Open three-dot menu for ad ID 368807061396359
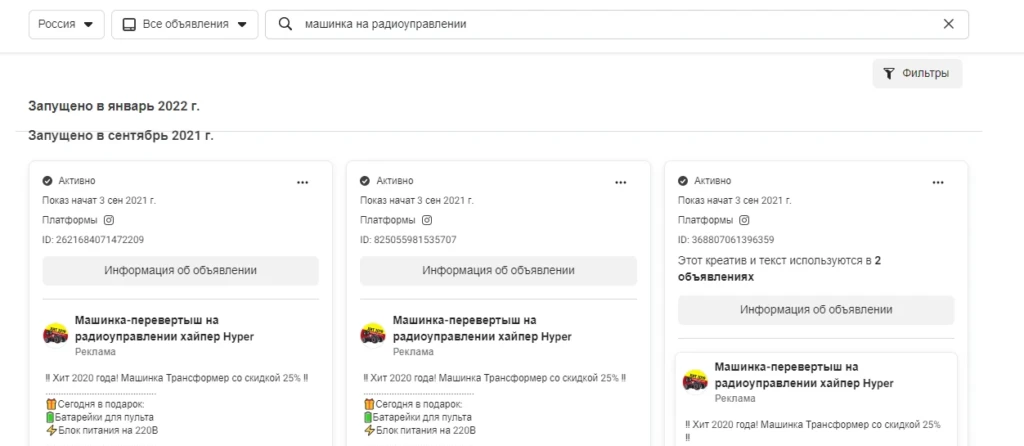The height and width of the screenshot is (446, 1024). coord(938,182)
